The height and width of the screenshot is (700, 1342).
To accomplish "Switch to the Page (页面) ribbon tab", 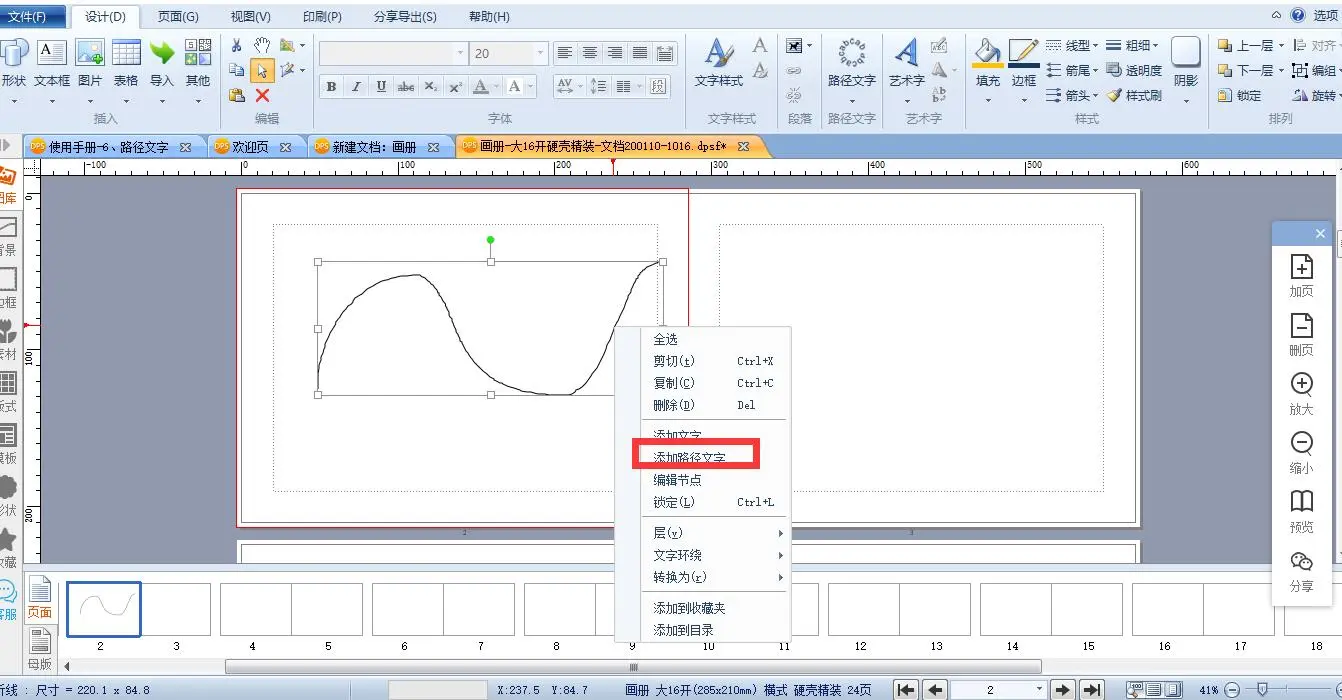I will pyautogui.click(x=178, y=17).
